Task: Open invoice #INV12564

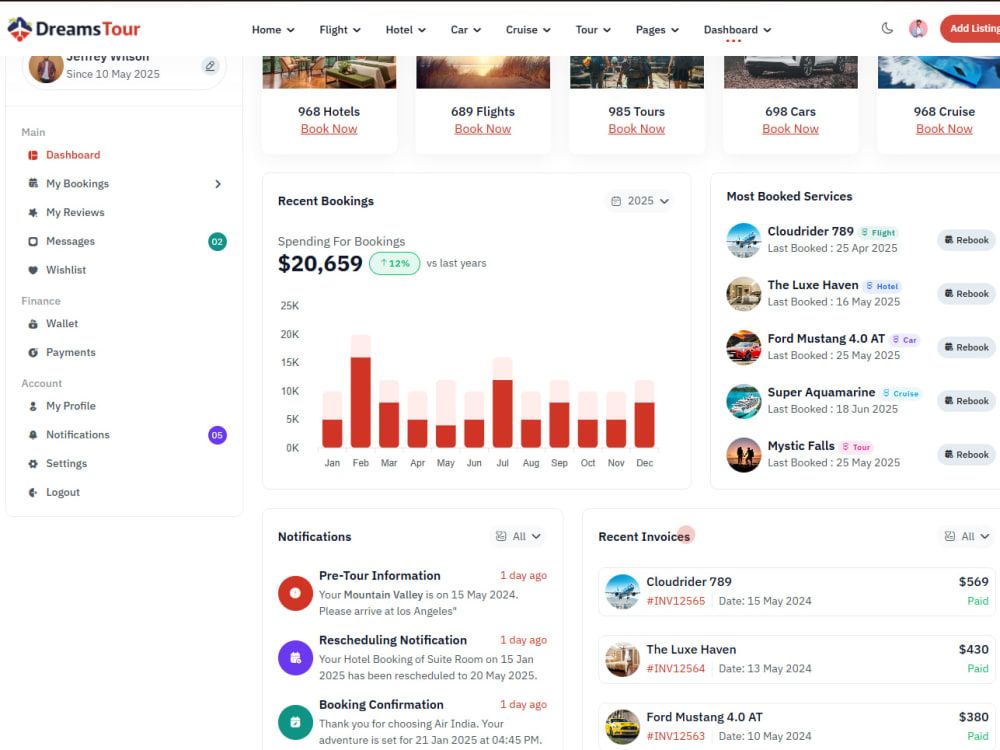Action: tap(676, 668)
